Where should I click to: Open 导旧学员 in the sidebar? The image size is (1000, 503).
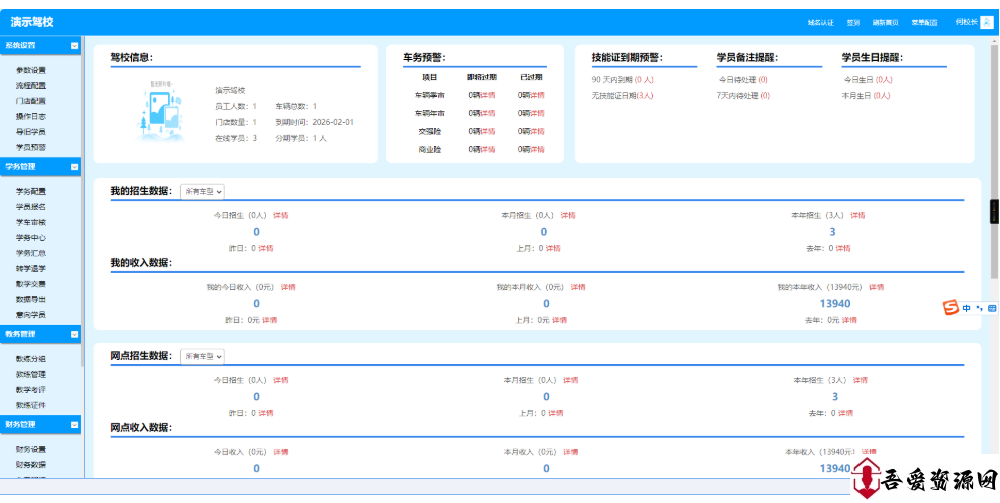click(x=31, y=132)
